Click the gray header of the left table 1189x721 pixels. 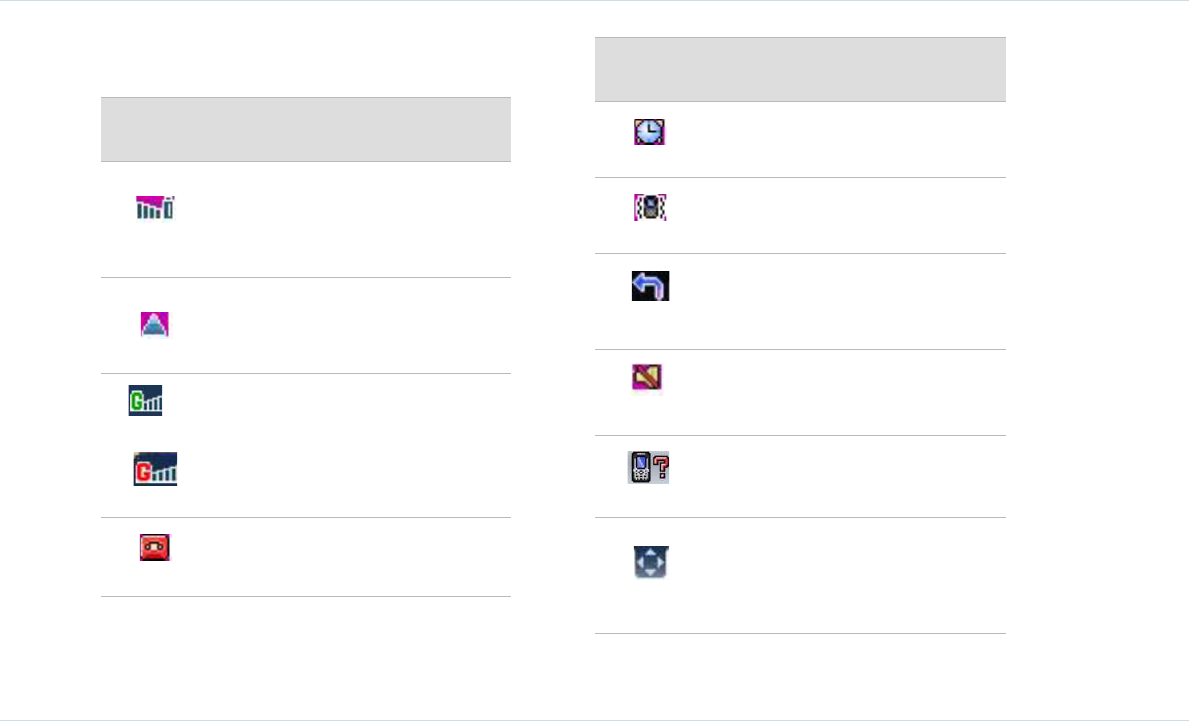305,129
